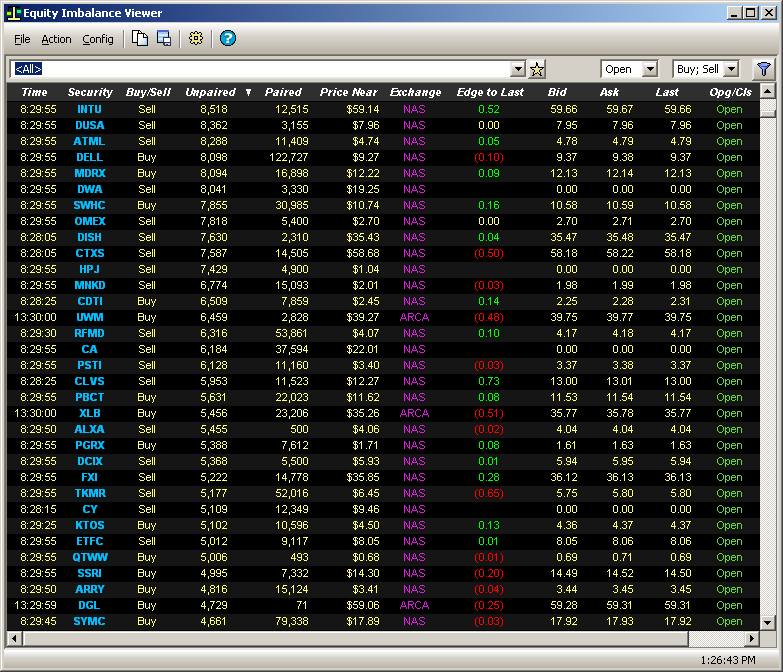
Task: Click edge value 0.73 in CLVS row
Action: (x=489, y=381)
